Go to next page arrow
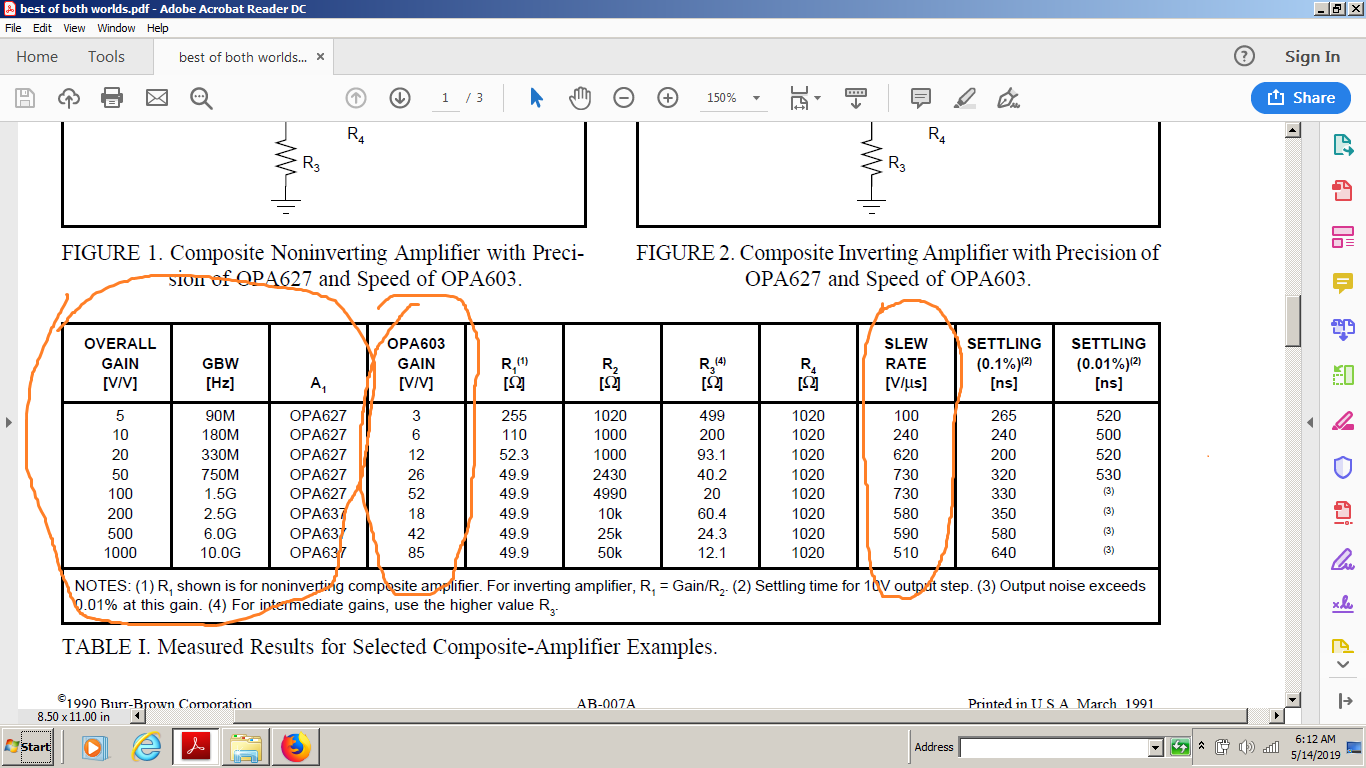Viewport: 1366px width, 768px height. (400, 98)
